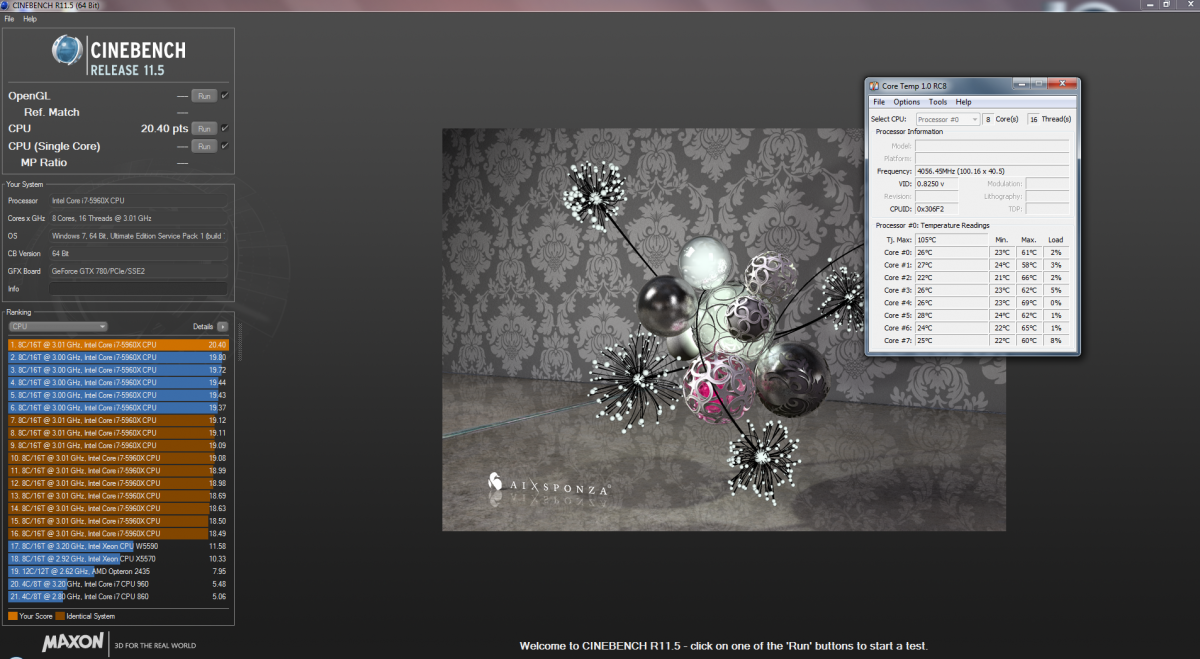Click the Processor field showing i7-5960X
The width and height of the screenshot is (1200, 659).
pyautogui.click(x=139, y=200)
